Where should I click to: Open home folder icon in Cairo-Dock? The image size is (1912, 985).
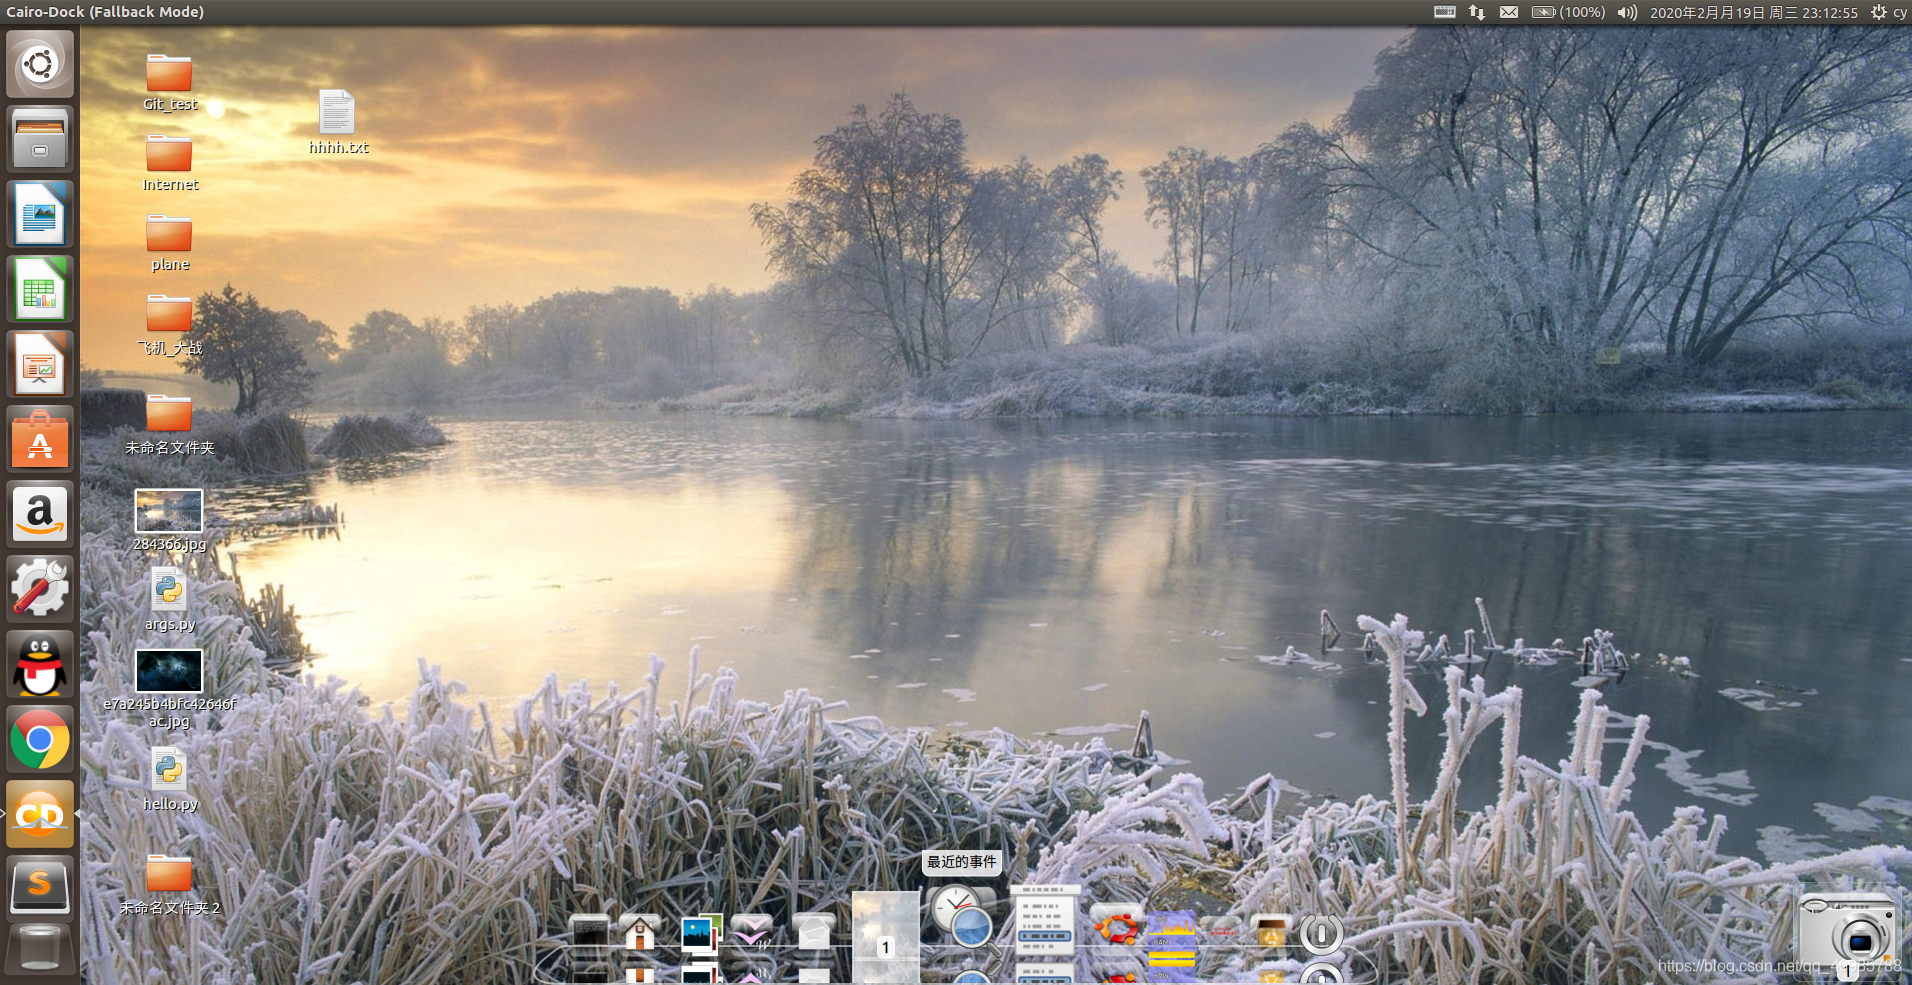tap(640, 932)
